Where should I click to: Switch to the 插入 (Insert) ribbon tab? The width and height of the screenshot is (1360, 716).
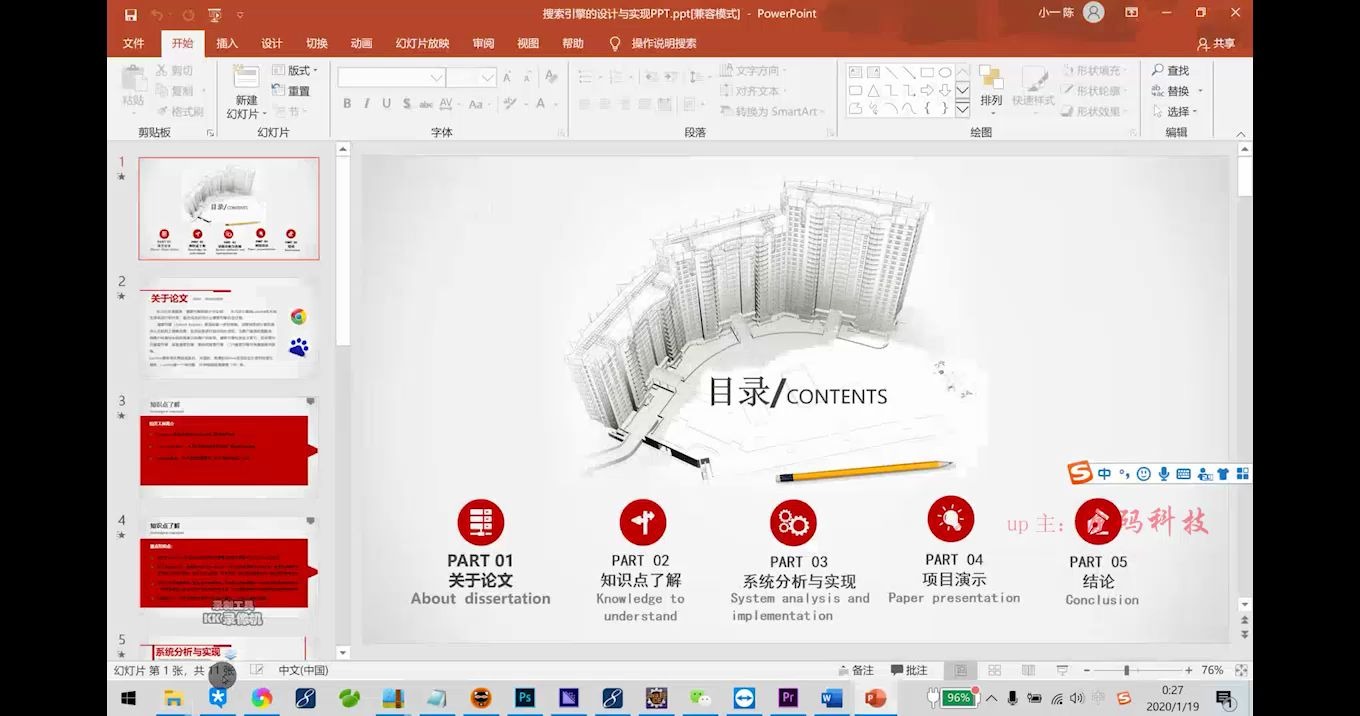coord(226,43)
